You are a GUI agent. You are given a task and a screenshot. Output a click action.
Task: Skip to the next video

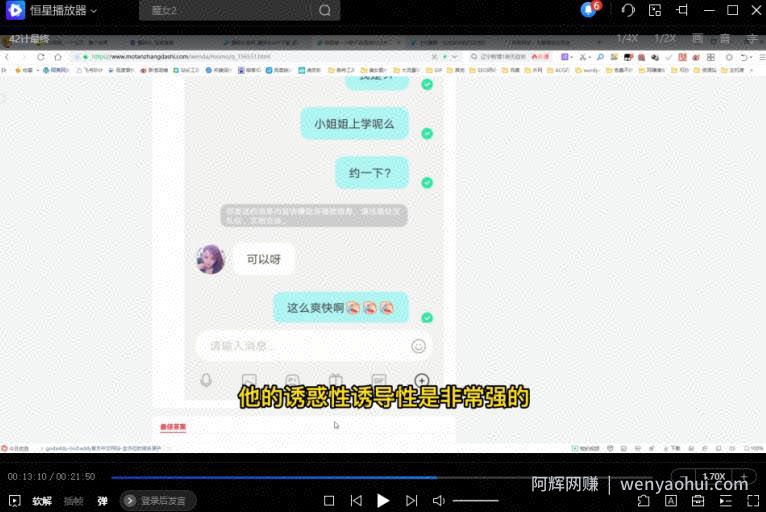pyautogui.click(x=412, y=501)
